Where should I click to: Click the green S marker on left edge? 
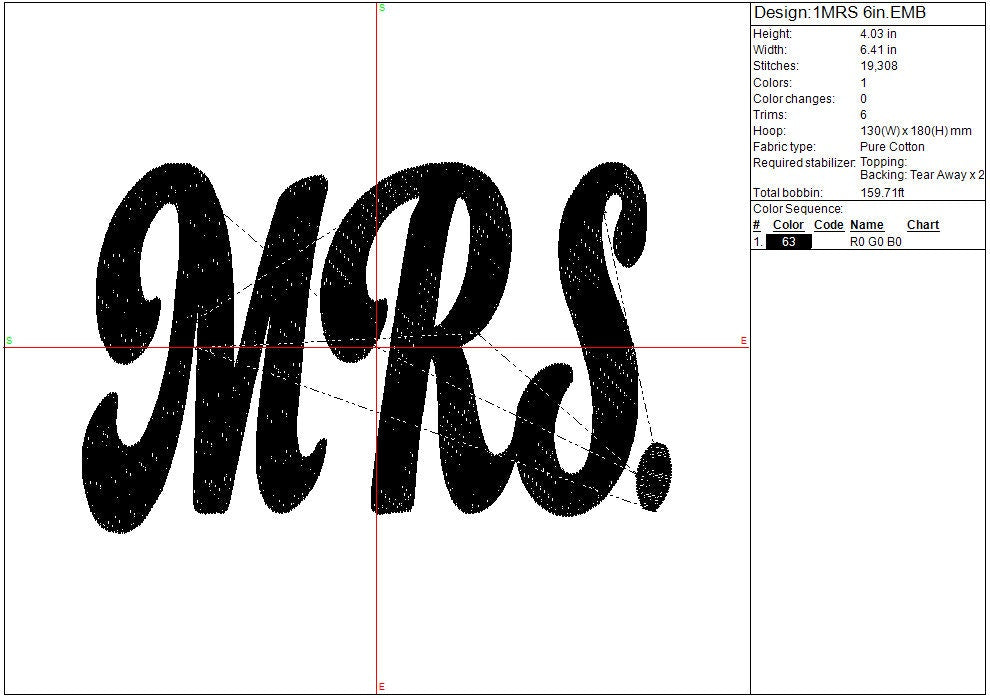pyautogui.click(x=9, y=341)
